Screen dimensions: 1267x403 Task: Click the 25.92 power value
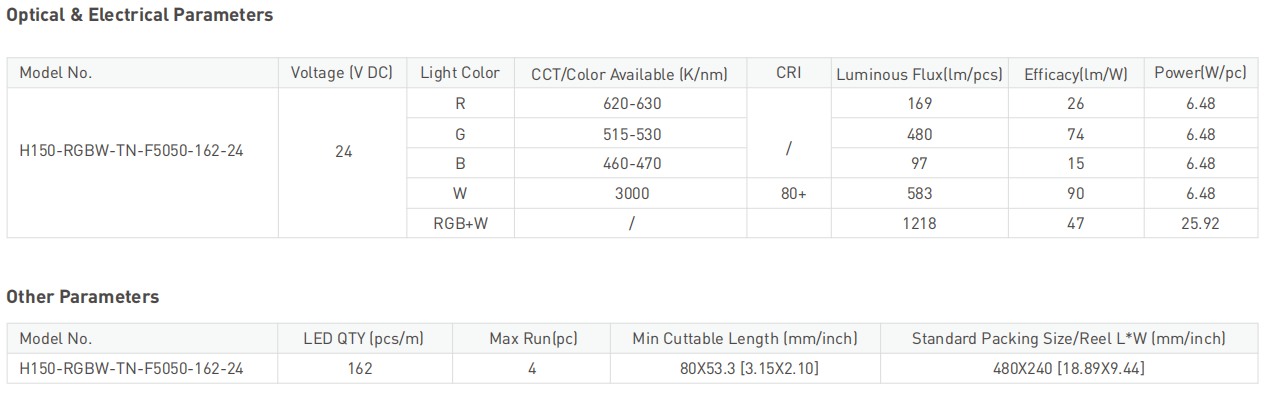pyautogui.click(x=1200, y=224)
